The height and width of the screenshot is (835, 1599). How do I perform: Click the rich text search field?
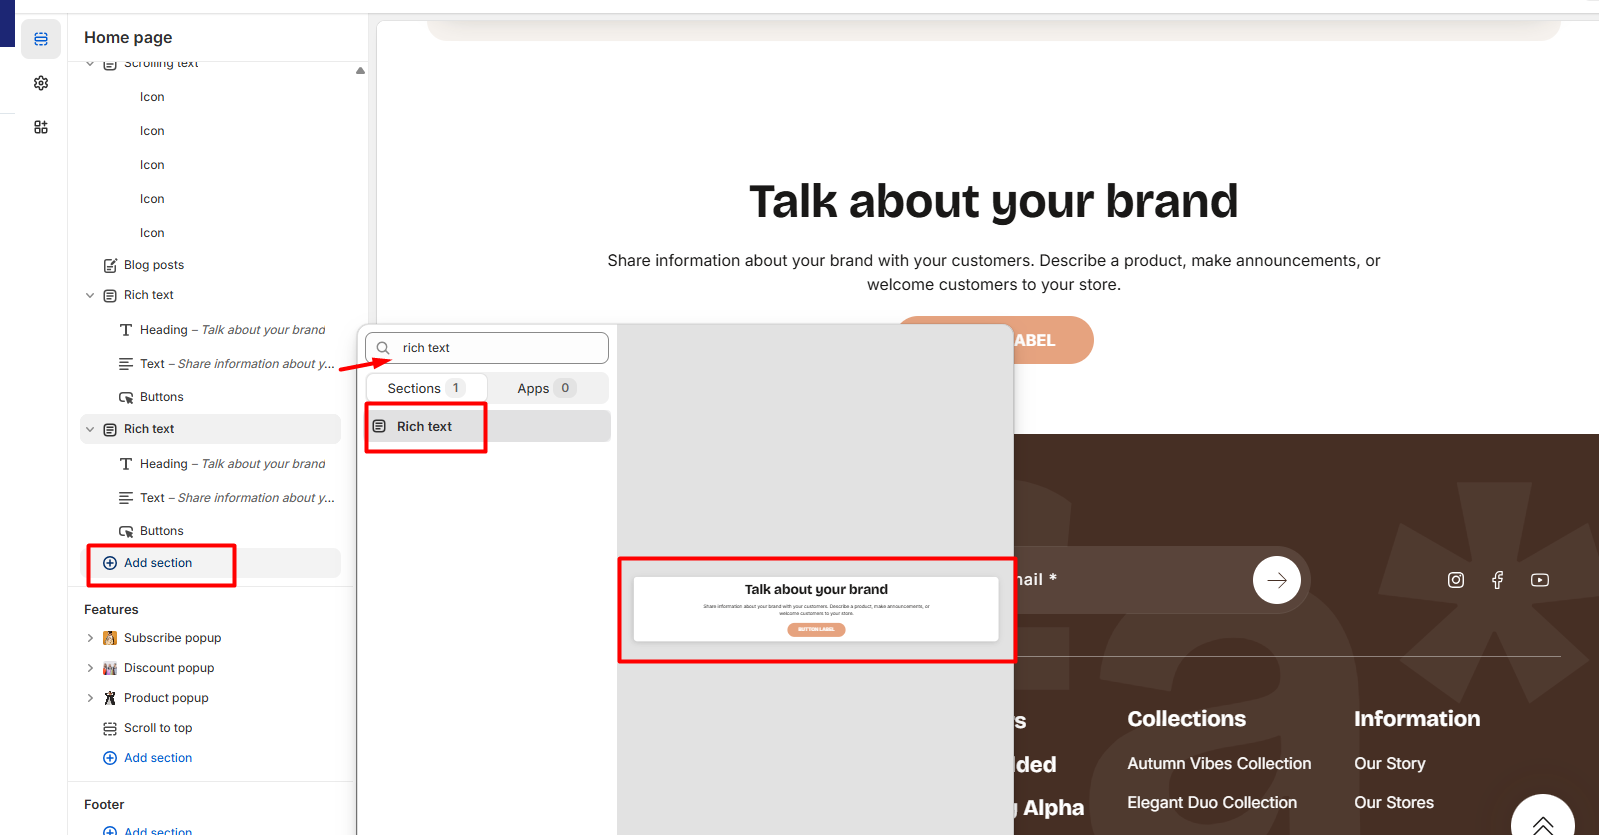pos(487,348)
